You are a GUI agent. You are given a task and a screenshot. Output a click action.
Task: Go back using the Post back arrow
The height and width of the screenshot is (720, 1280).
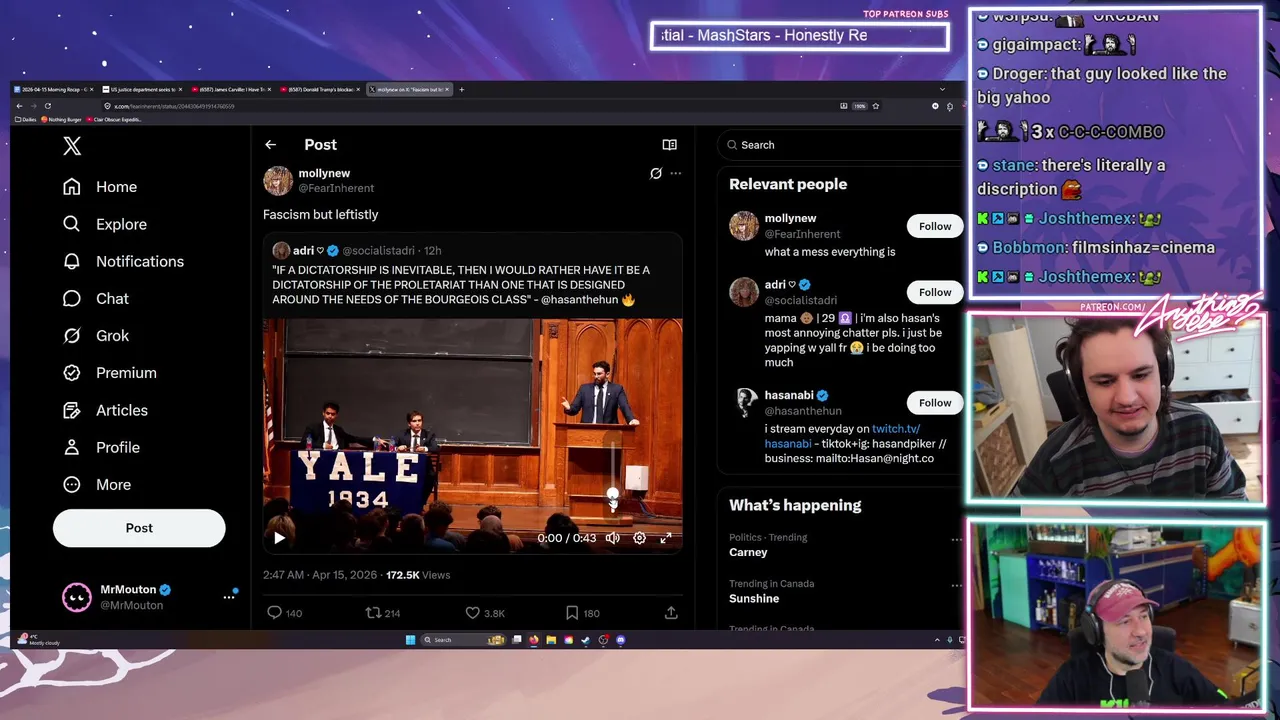coord(270,145)
